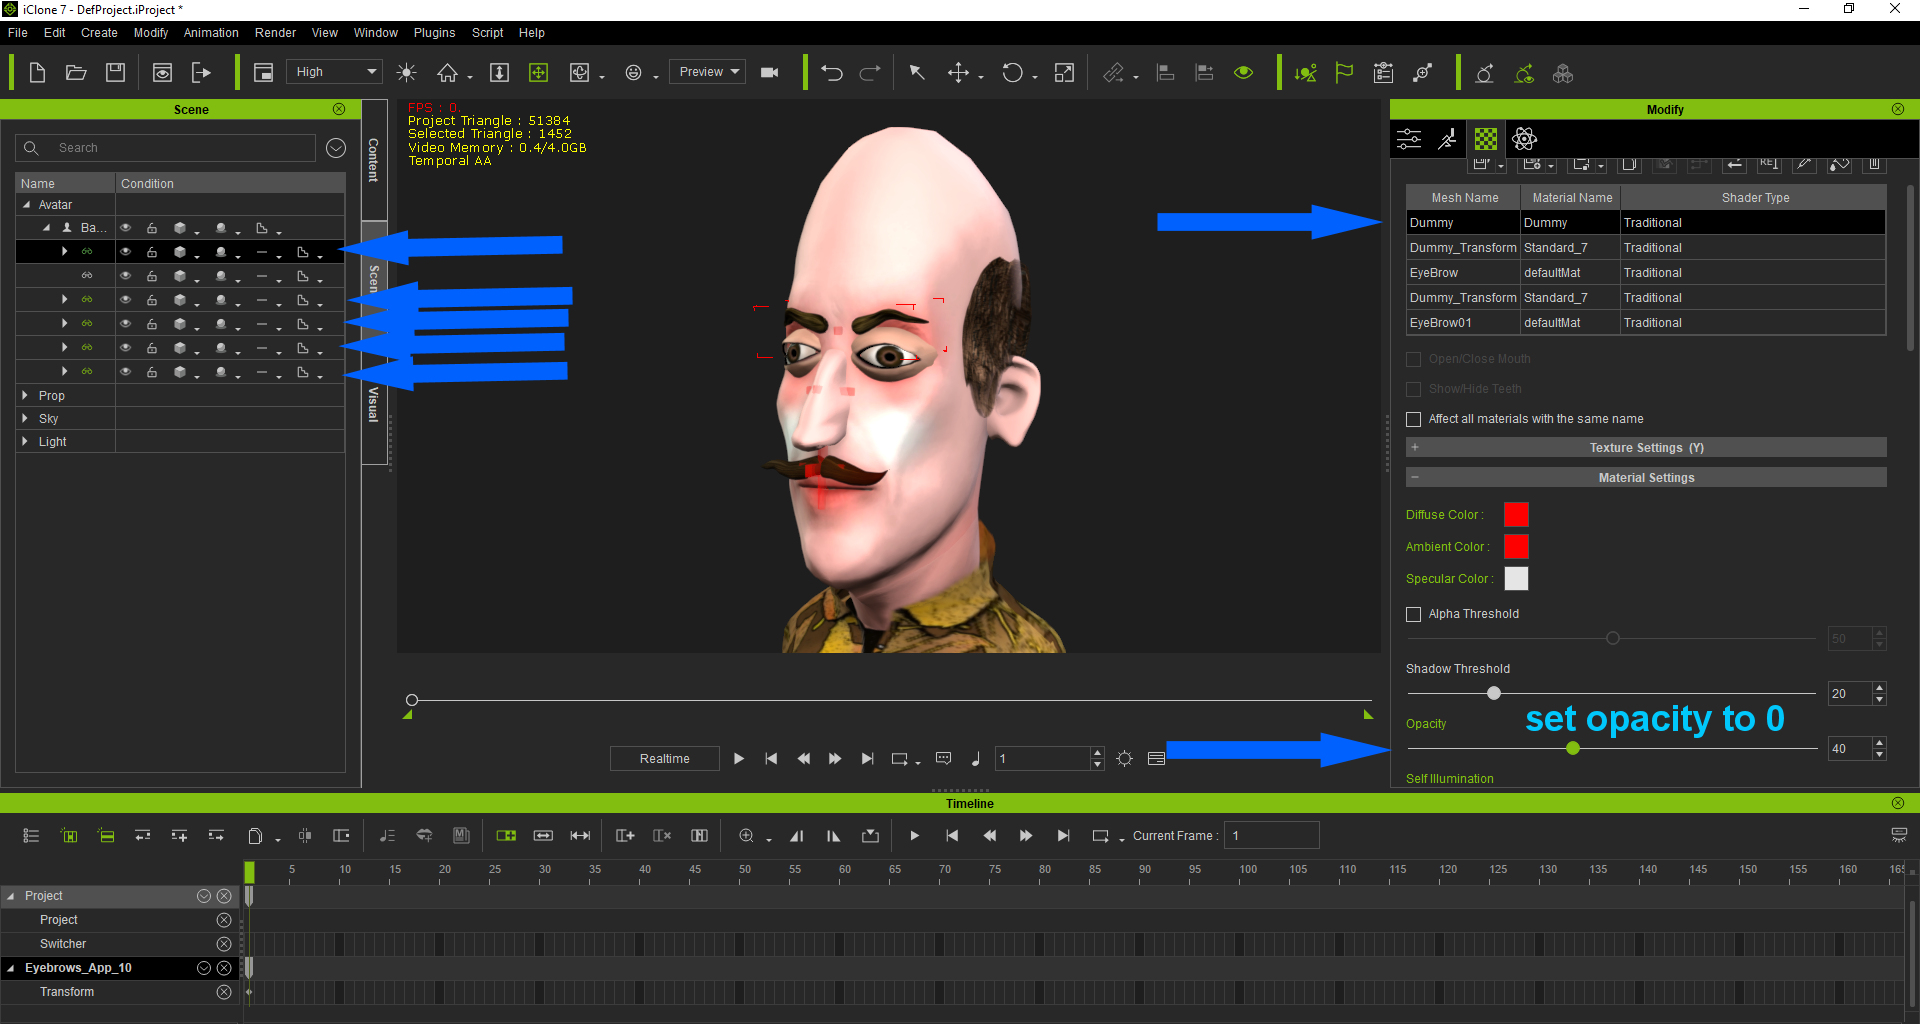The width and height of the screenshot is (1920, 1025).
Task: Click the Home camera view icon
Action: (448, 73)
